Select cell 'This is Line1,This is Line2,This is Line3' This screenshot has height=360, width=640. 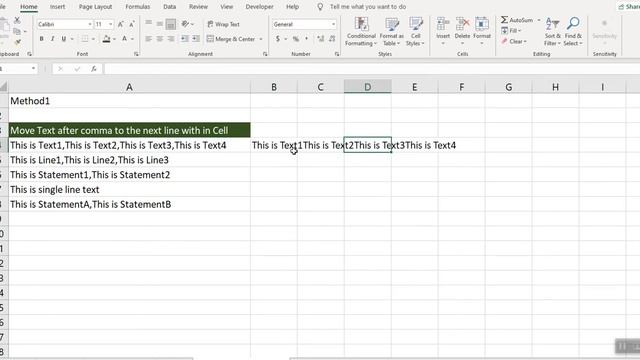[x=129, y=160]
